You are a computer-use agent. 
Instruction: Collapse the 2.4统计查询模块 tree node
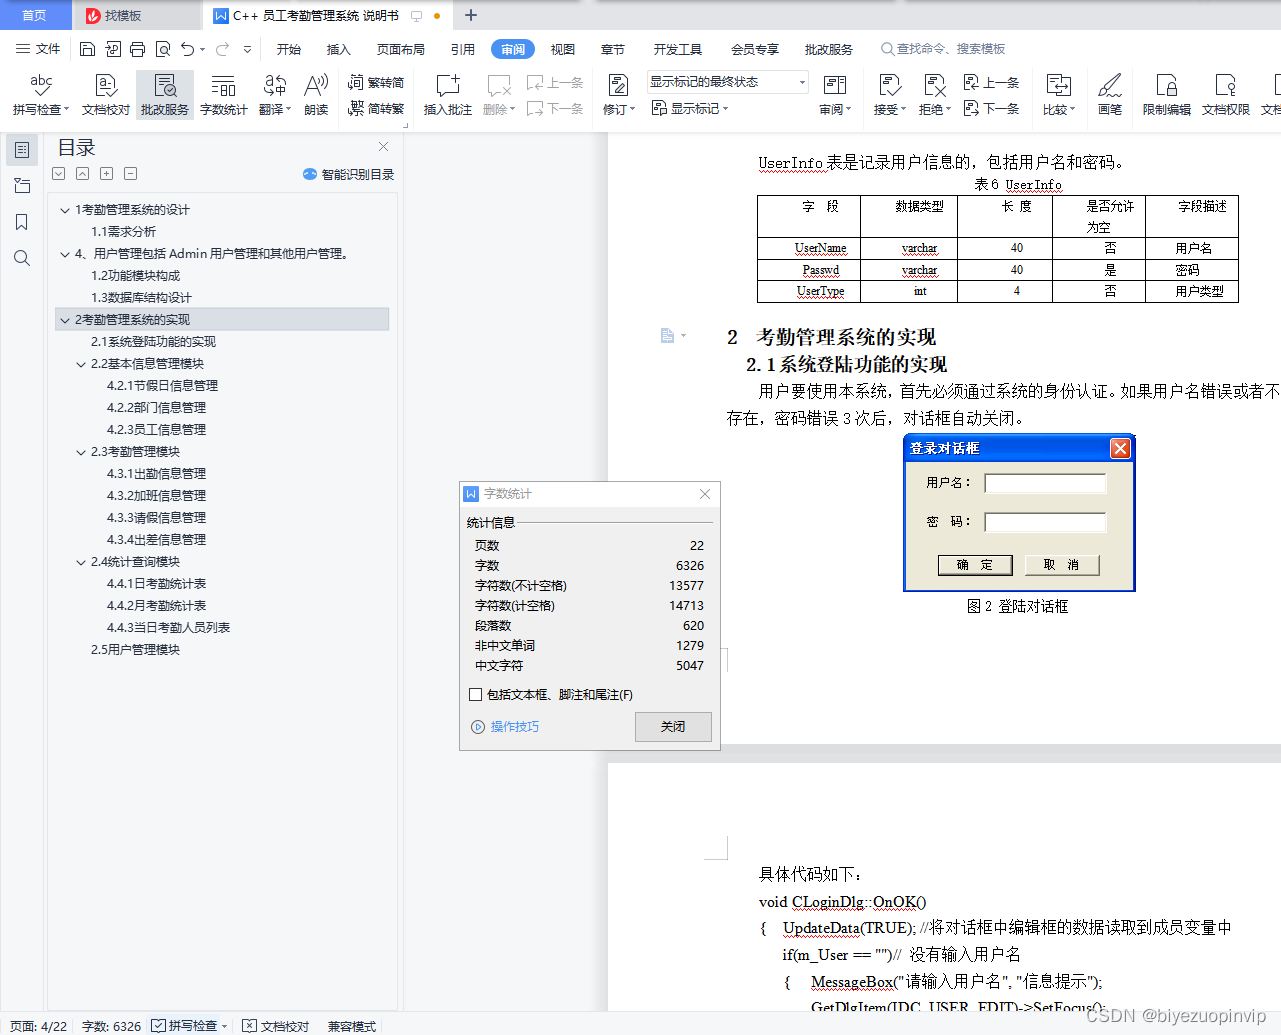pos(81,562)
